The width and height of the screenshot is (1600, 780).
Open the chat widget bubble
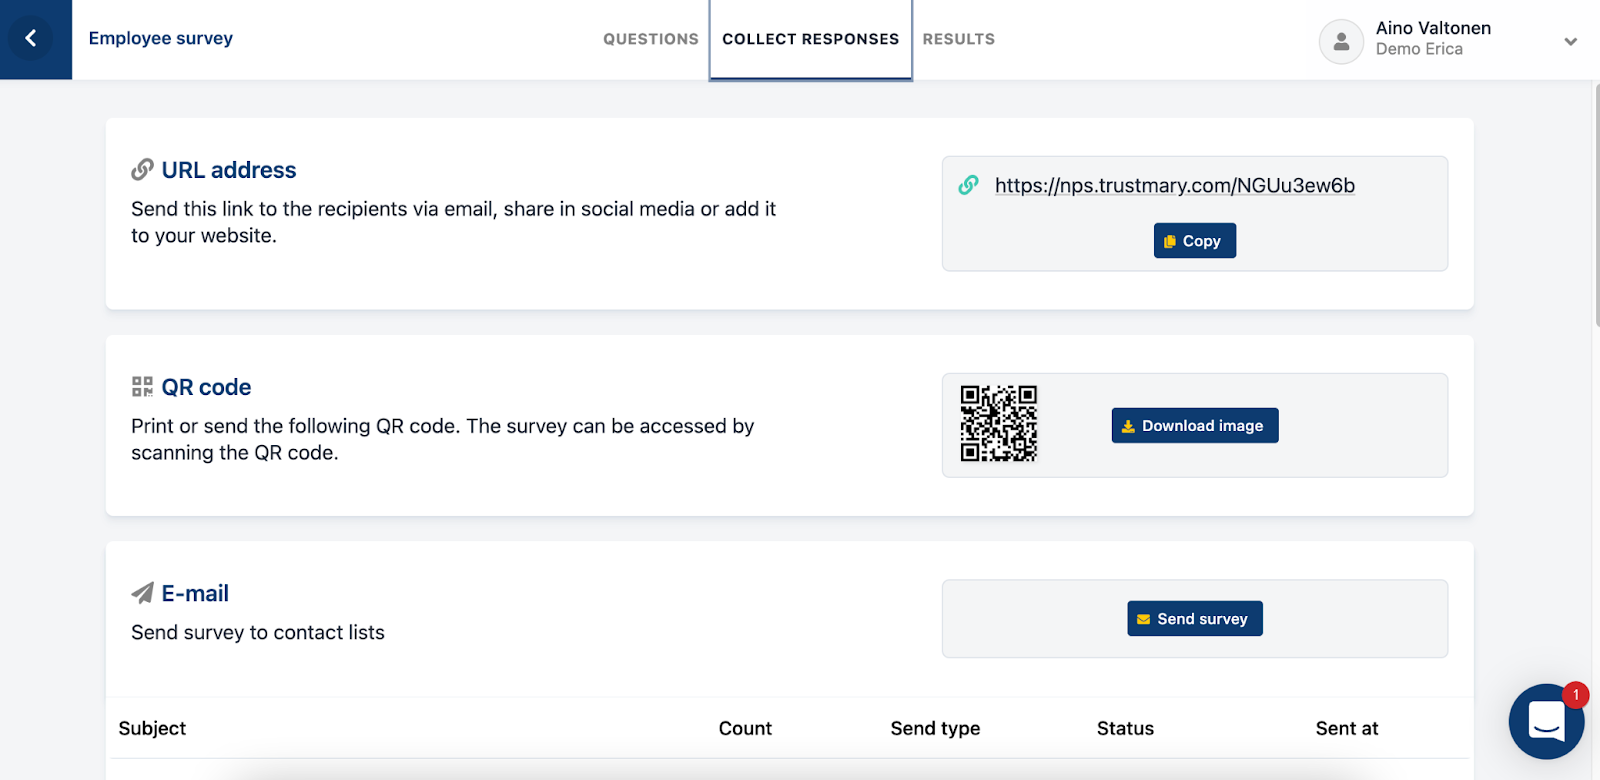[x=1546, y=721]
